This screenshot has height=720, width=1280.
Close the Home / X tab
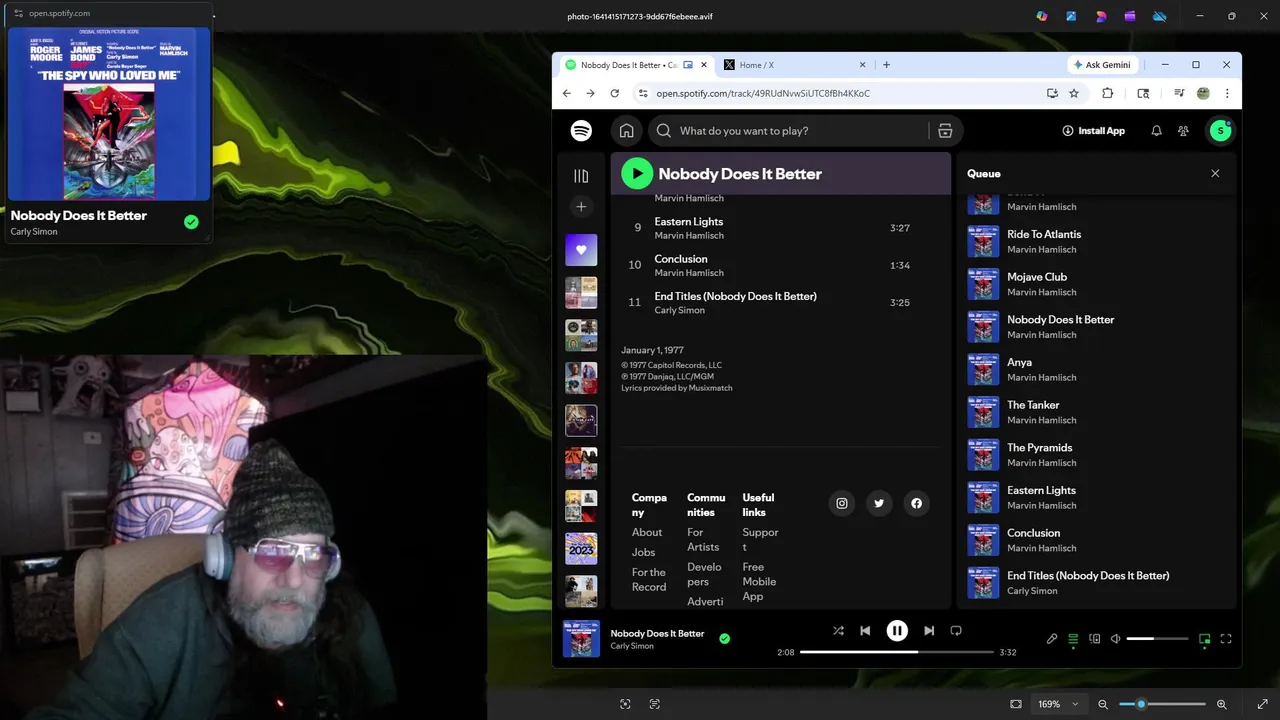862,65
